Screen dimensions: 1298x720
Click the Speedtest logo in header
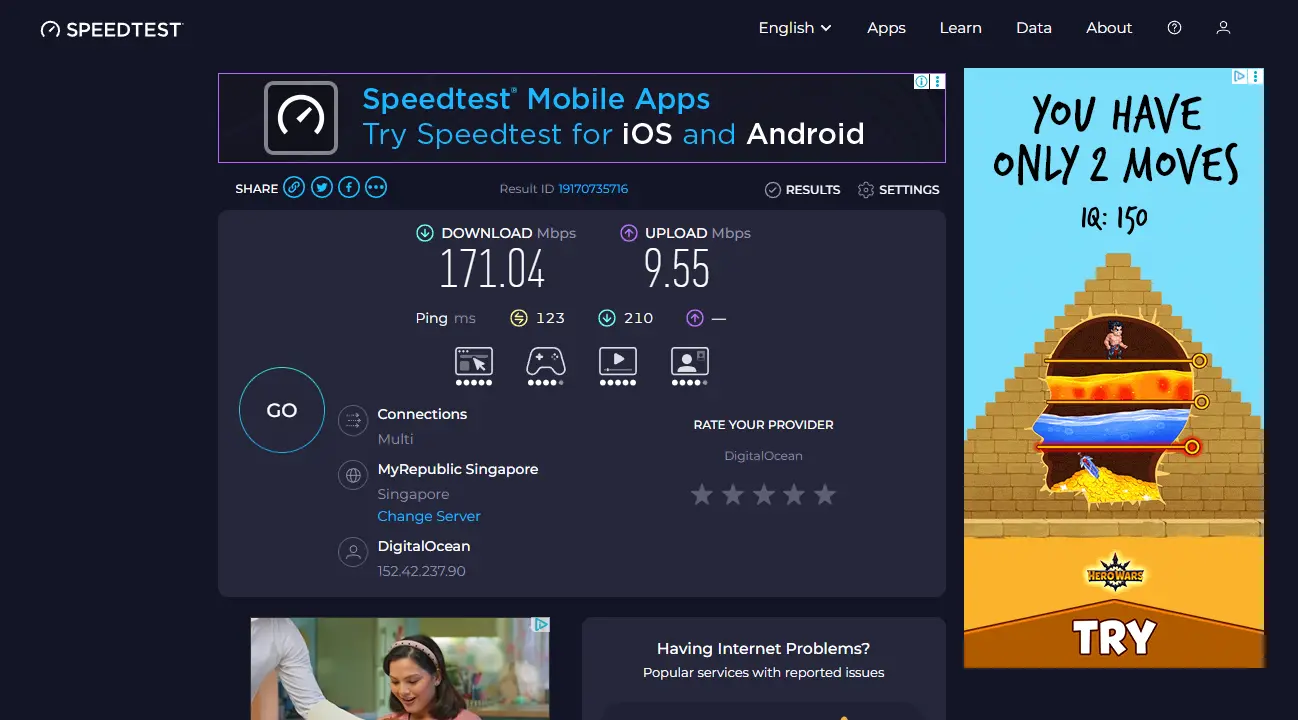[112, 29]
